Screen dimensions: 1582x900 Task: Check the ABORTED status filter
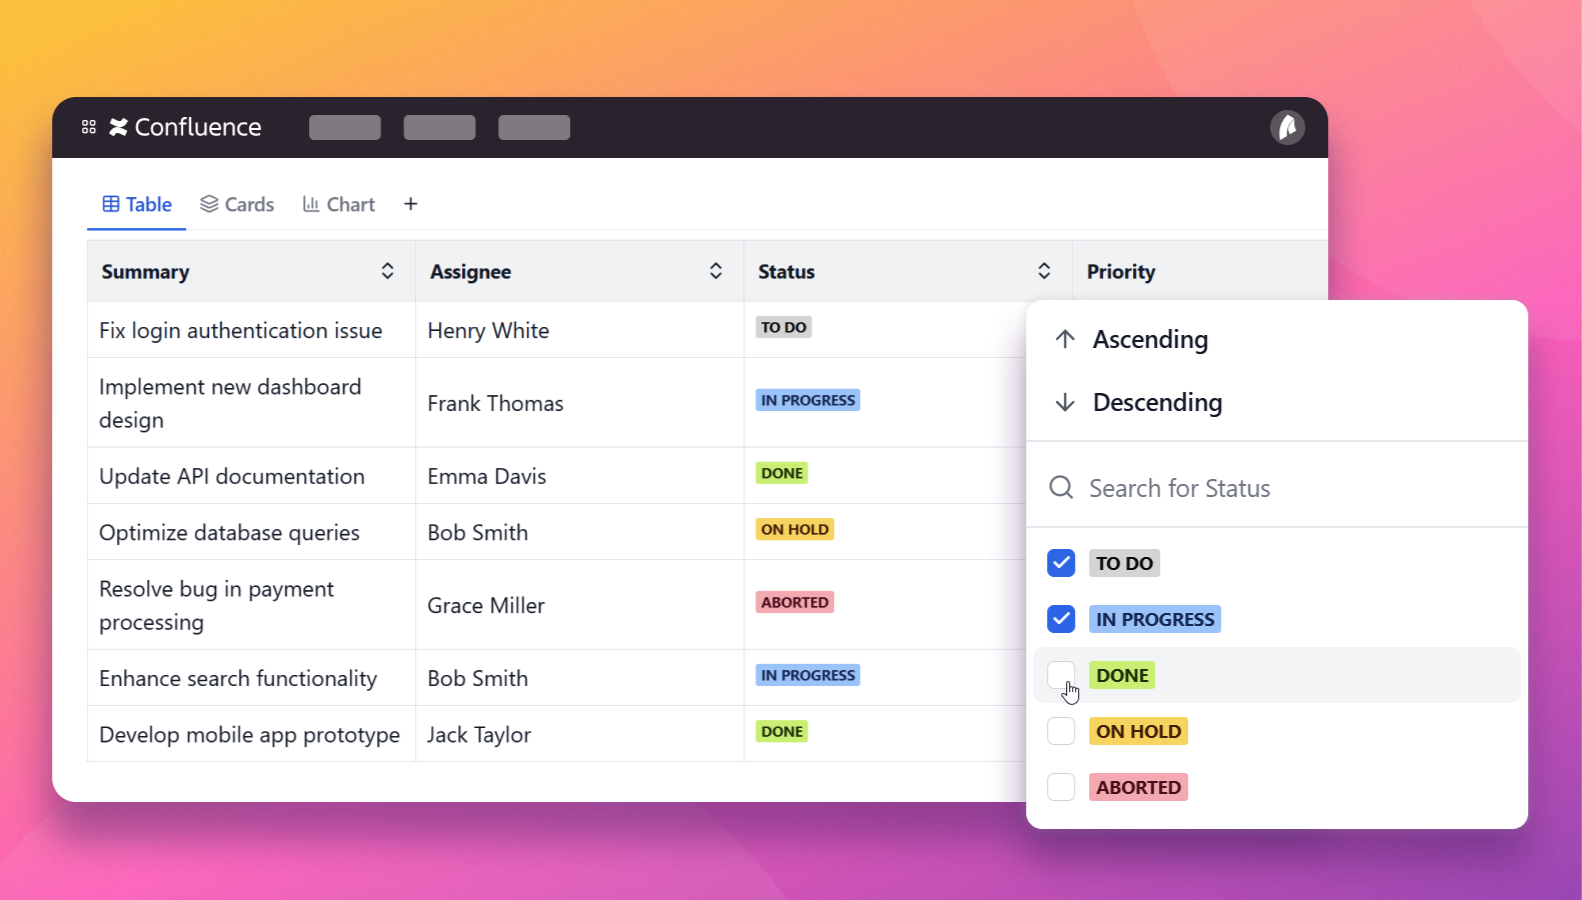coord(1061,787)
